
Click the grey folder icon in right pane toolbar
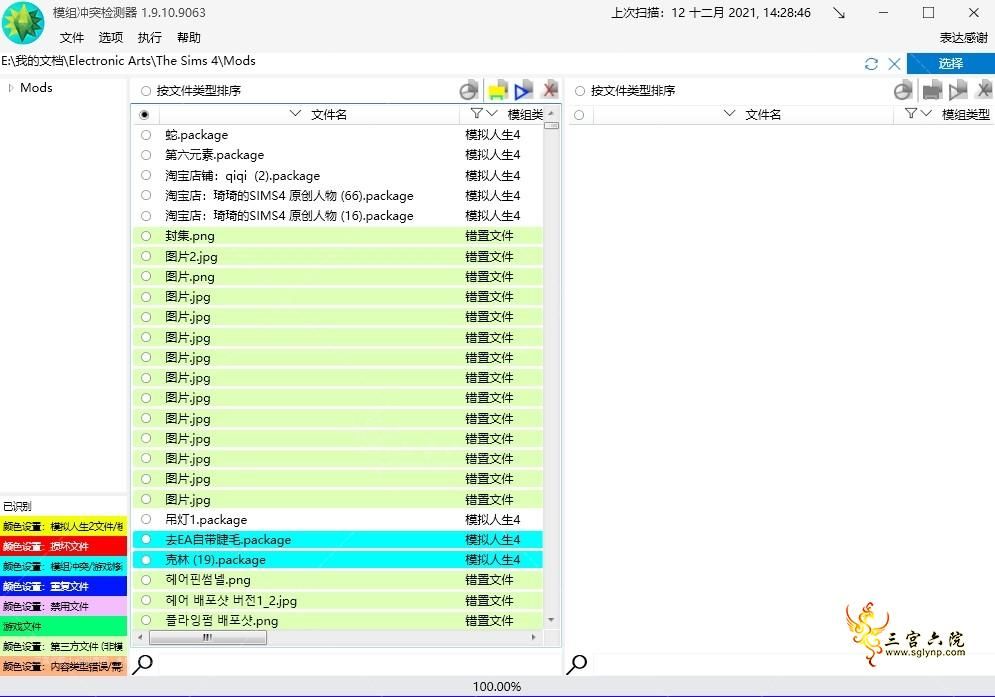[932, 91]
